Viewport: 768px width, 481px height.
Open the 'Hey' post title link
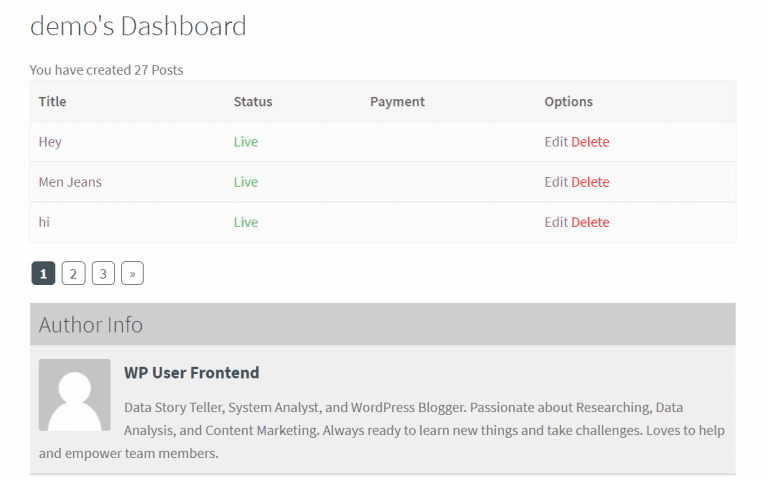[x=50, y=142]
